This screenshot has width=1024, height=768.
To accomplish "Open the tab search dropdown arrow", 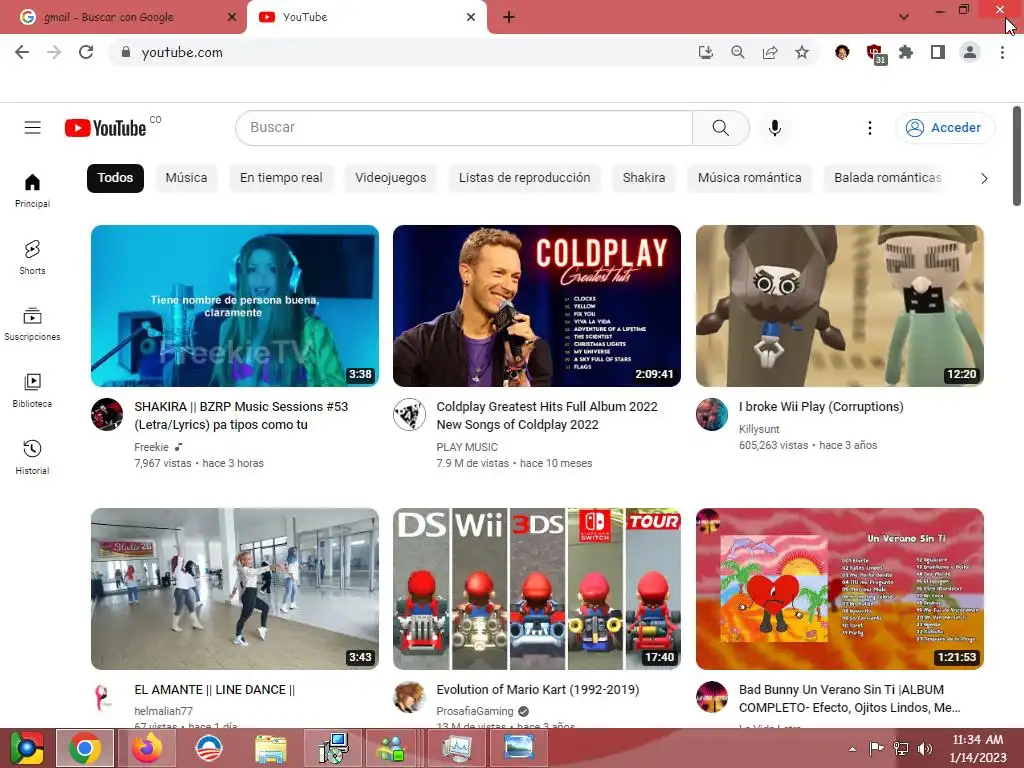I will (x=903, y=17).
